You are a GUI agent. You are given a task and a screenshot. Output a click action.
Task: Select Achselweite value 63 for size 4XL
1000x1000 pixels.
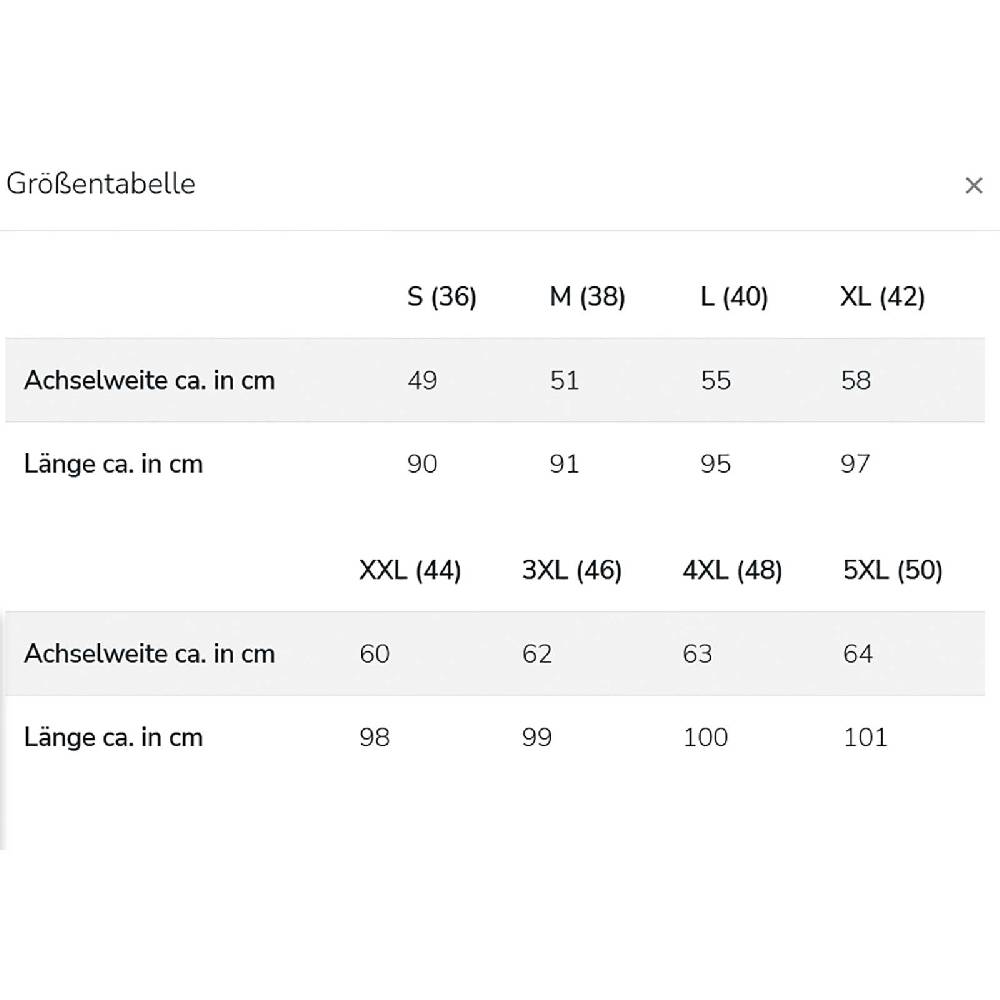coord(697,654)
